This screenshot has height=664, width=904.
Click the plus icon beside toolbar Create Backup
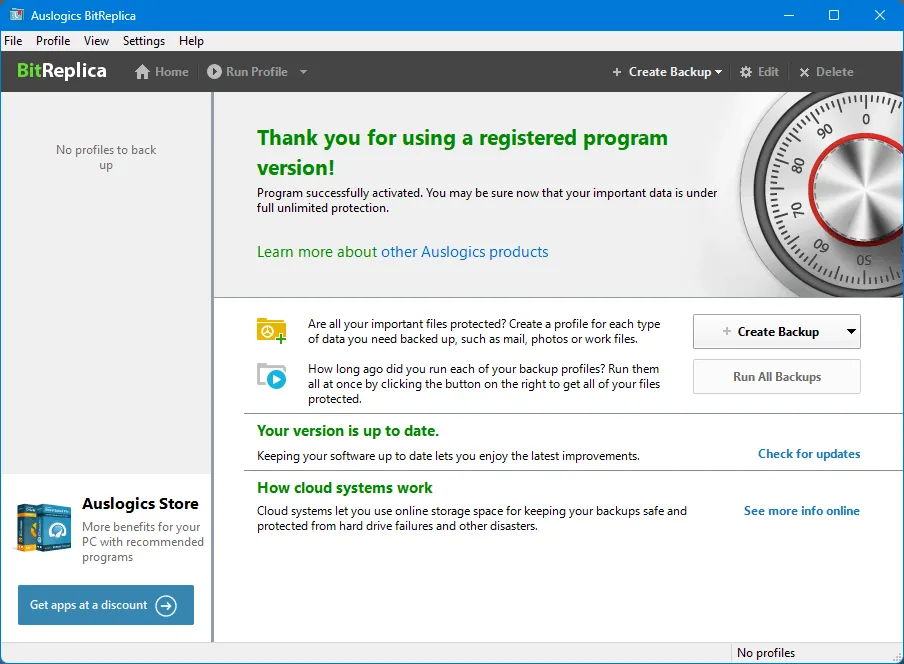click(616, 72)
